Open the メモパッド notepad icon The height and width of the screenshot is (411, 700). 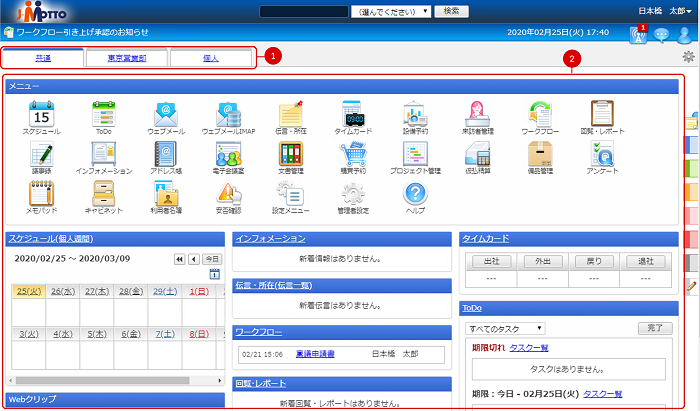(x=42, y=193)
